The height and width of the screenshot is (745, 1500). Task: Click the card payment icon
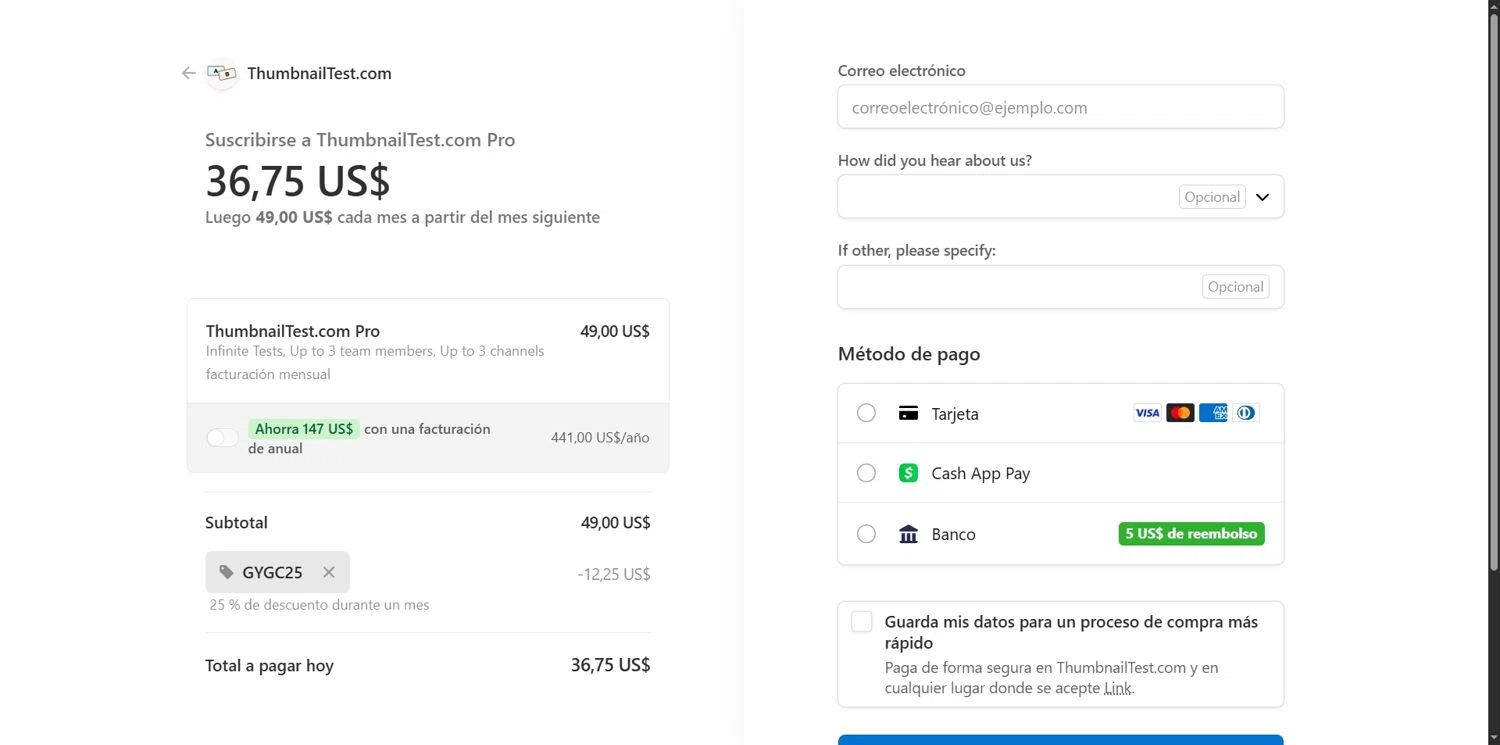click(x=908, y=413)
